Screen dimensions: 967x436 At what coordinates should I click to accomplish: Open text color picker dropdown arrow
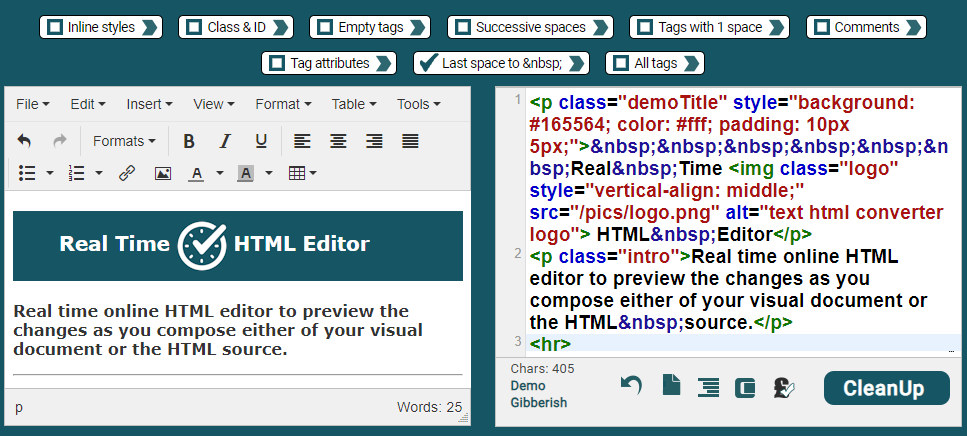point(220,173)
